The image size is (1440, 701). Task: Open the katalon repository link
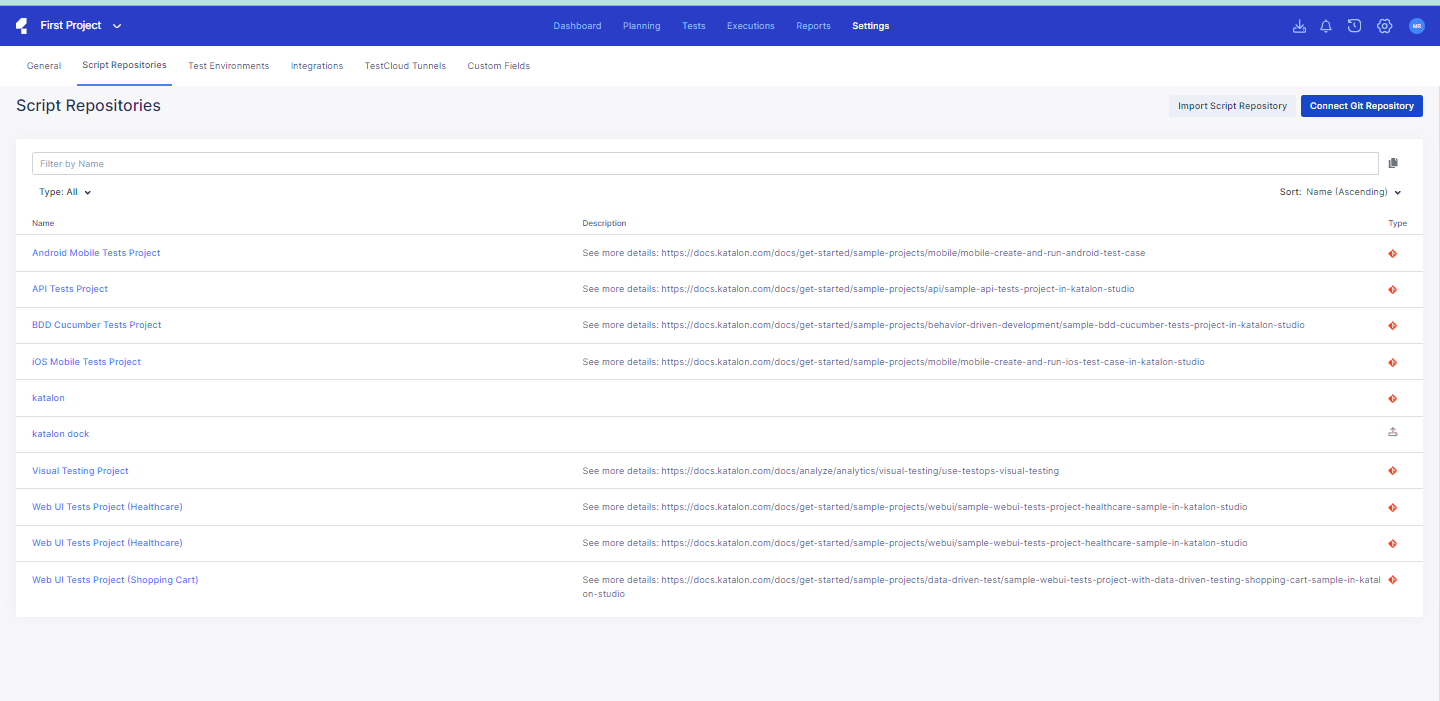coord(48,398)
